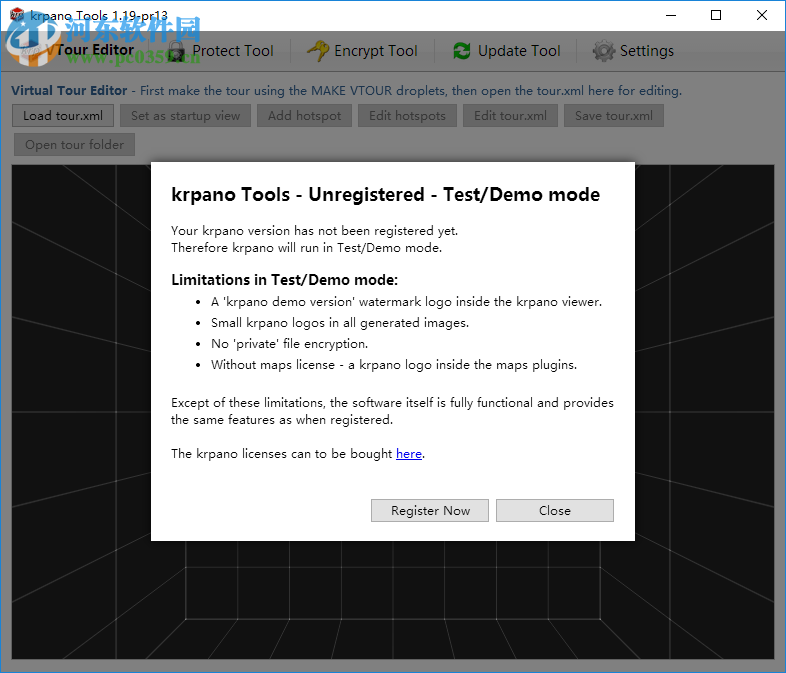Switch to the Protect Tool tab

pos(221,51)
